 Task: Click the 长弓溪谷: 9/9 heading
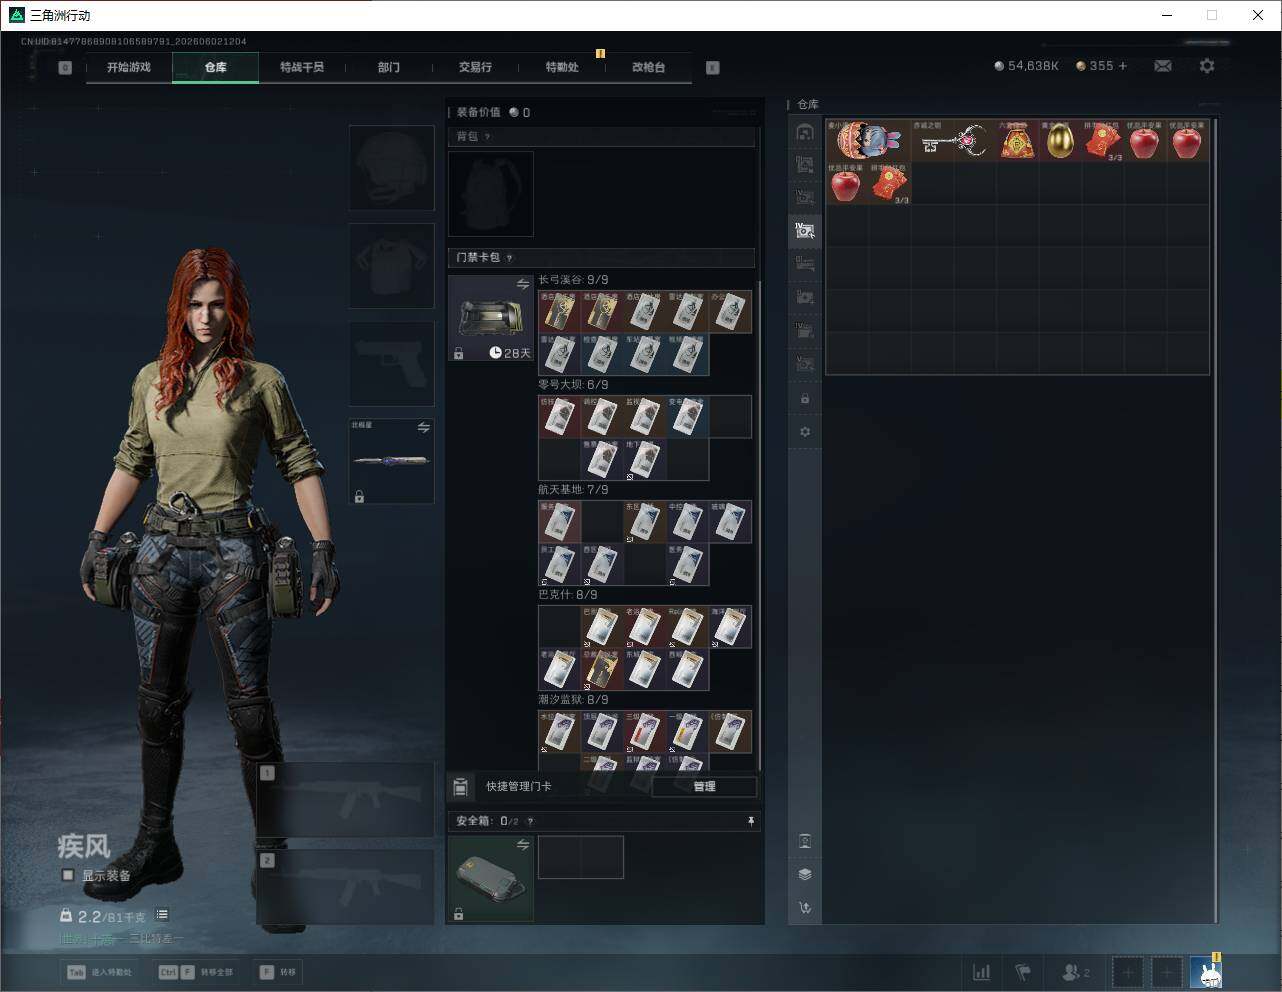[573, 280]
